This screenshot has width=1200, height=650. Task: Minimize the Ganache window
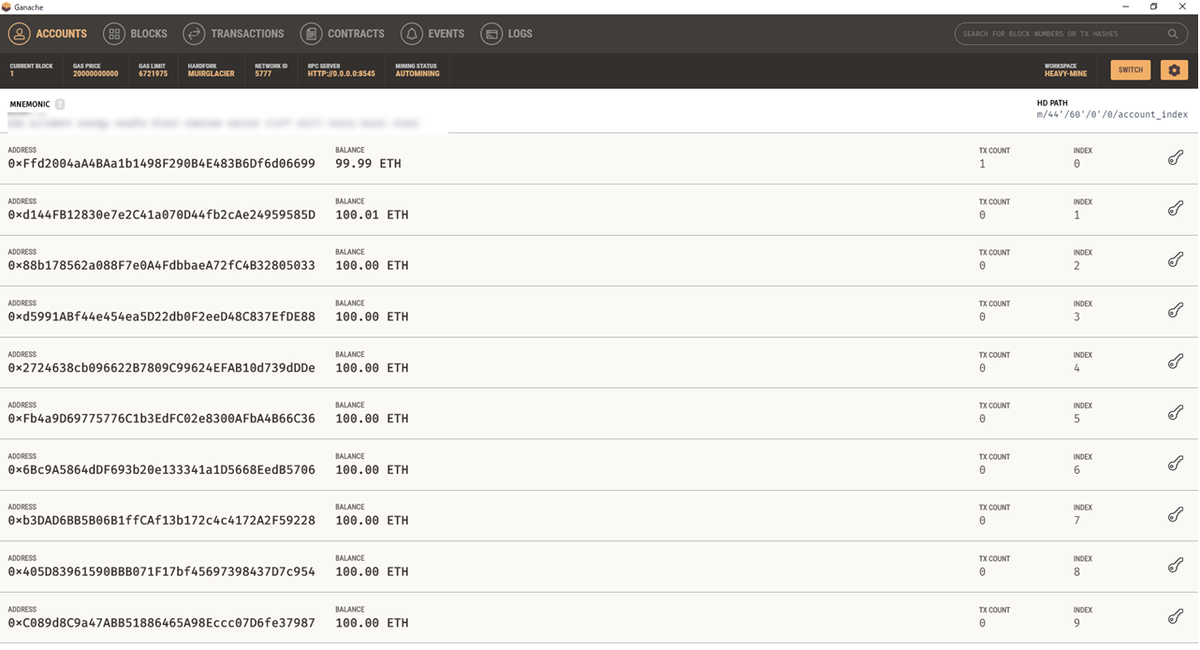coord(1126,6)
